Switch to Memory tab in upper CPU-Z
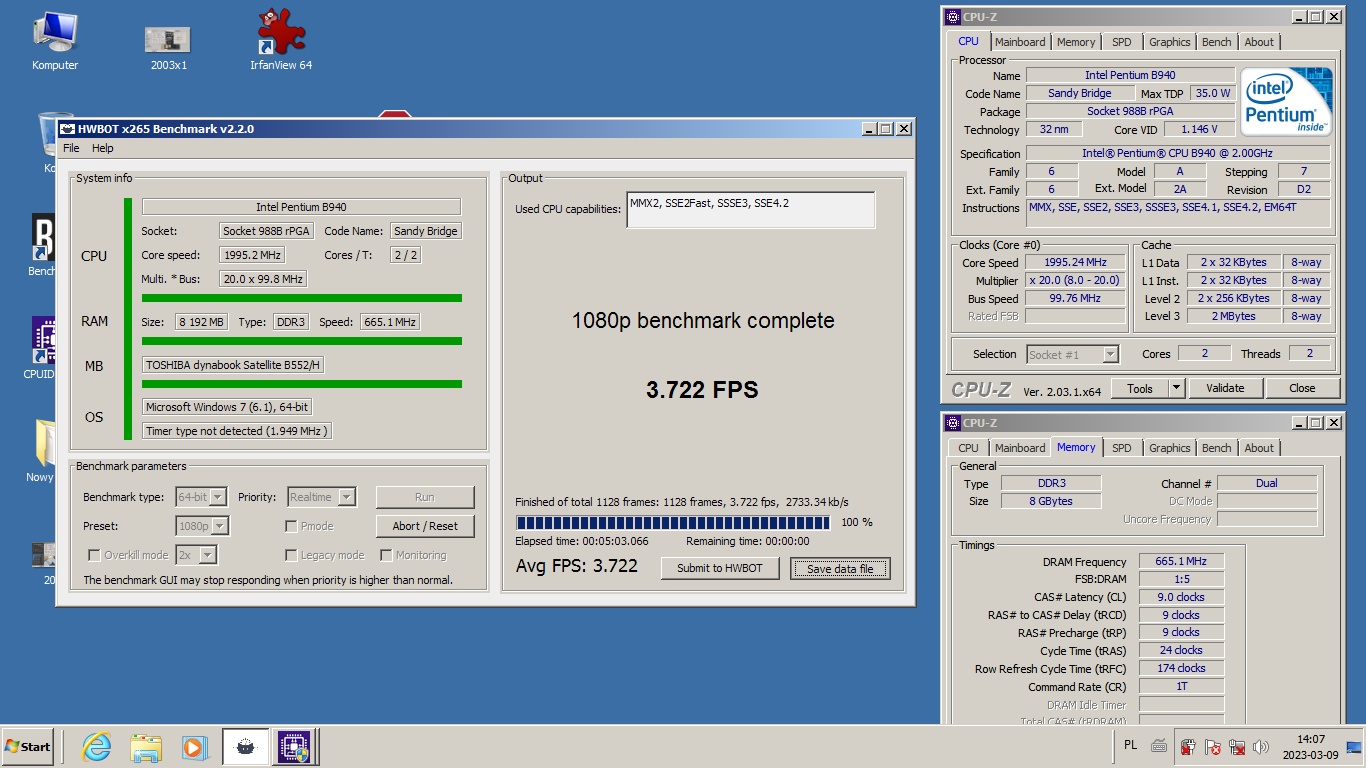The image size is (1366, 768). [x=1076, y=42]
